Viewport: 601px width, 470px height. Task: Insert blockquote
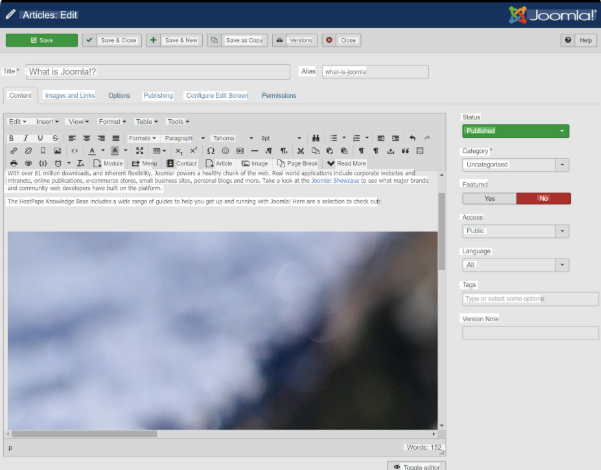(x=405, y=151)
